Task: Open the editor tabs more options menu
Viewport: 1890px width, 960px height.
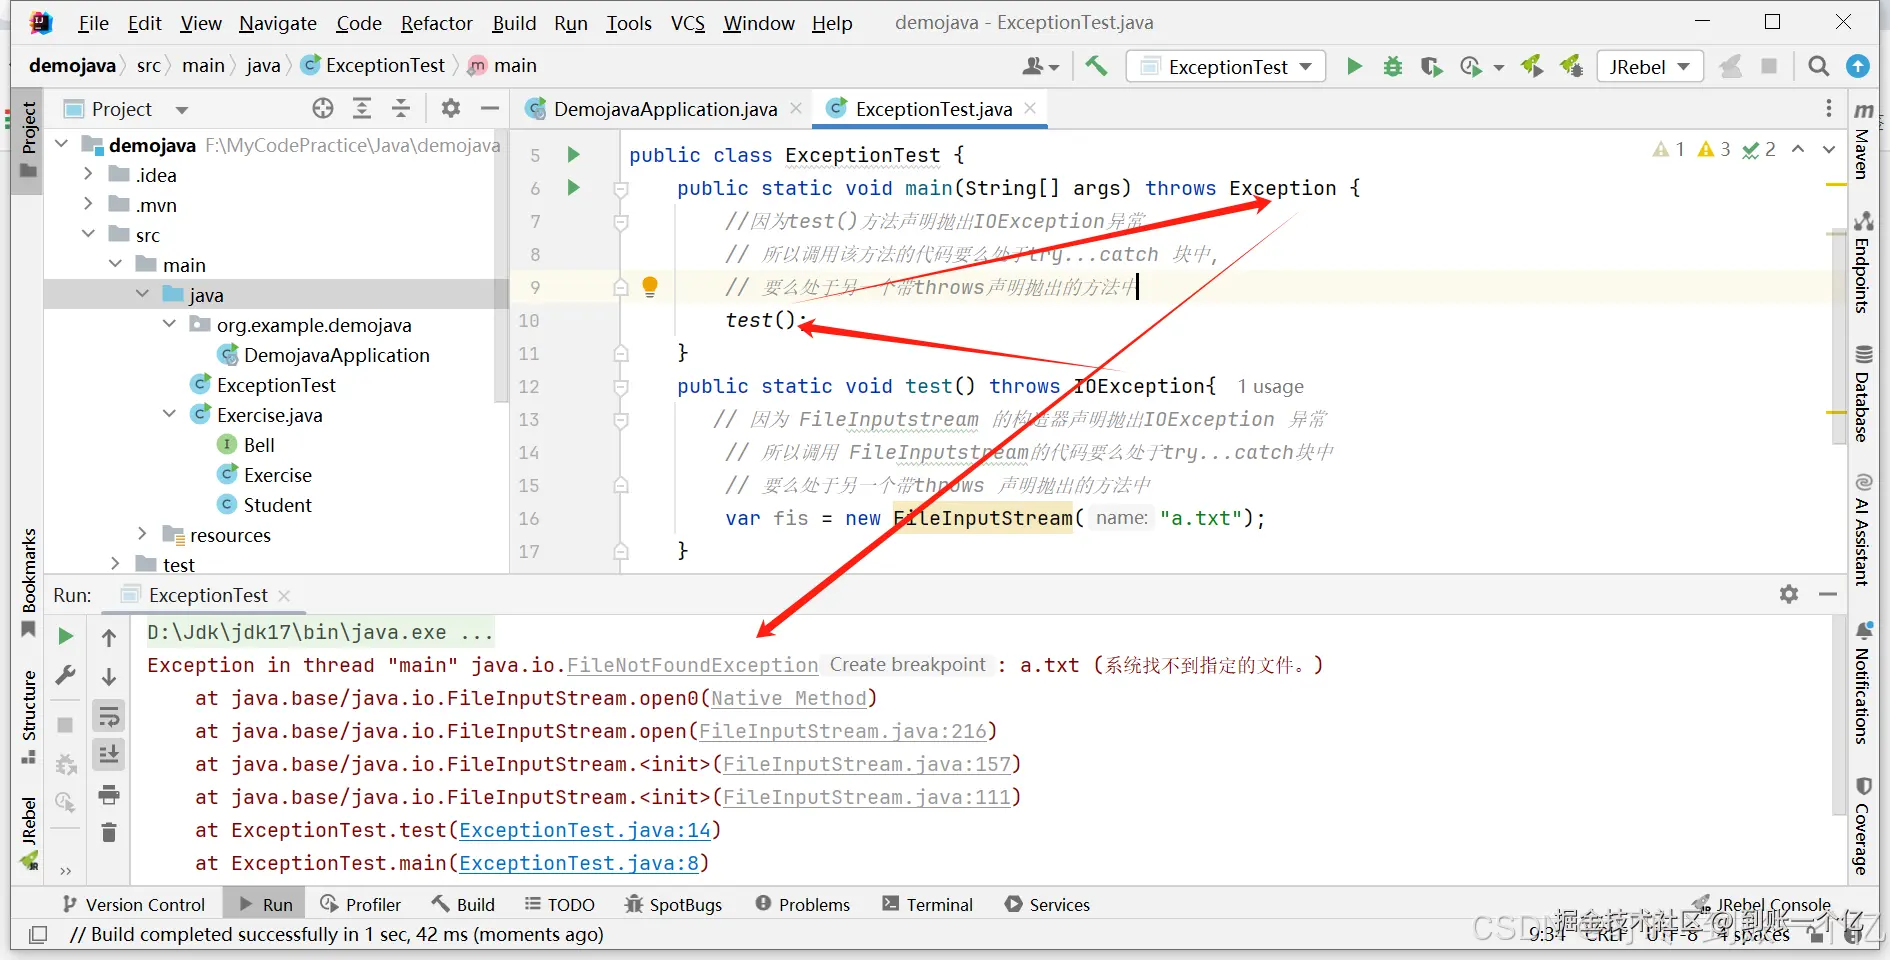Action: [1829, 108]
